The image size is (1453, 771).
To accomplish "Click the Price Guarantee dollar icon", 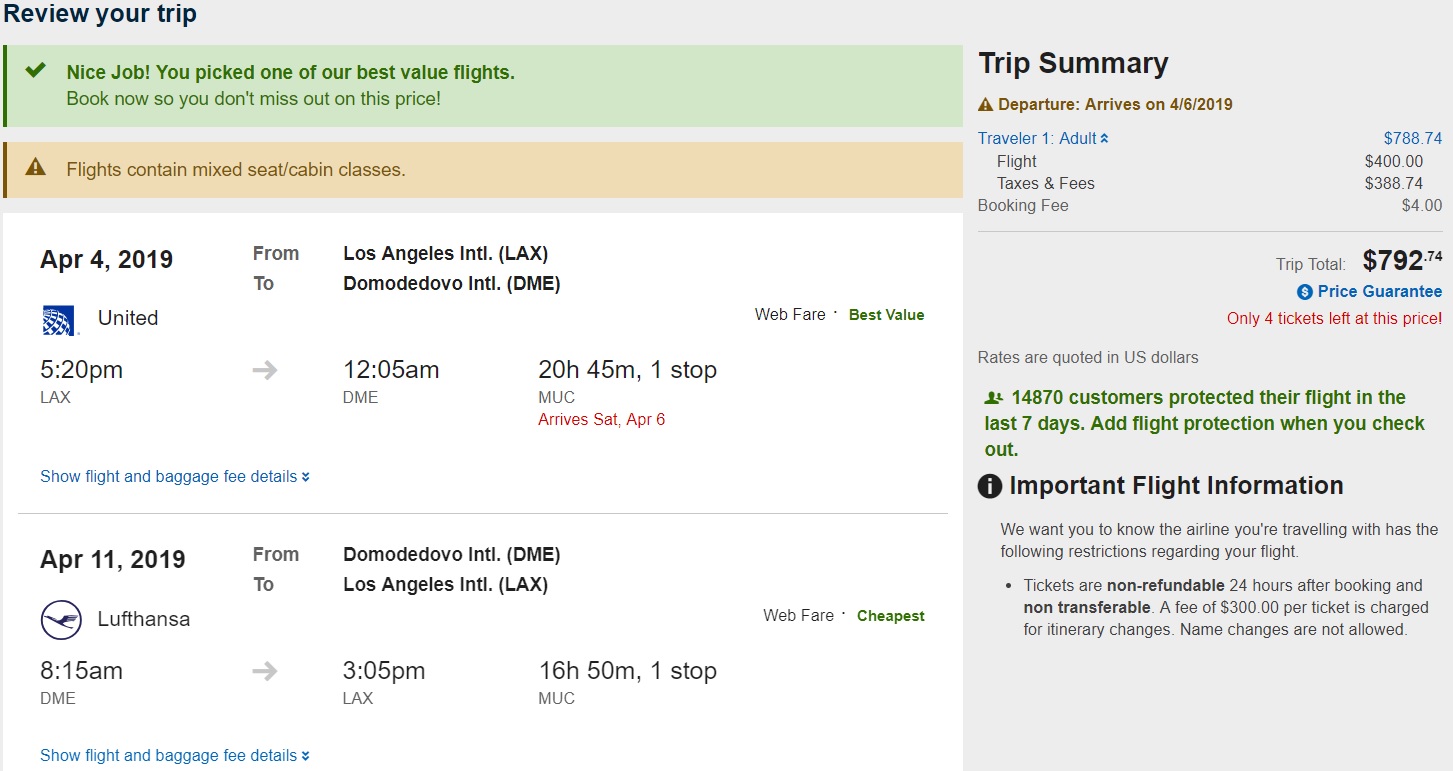I will tap(1304, 292).
